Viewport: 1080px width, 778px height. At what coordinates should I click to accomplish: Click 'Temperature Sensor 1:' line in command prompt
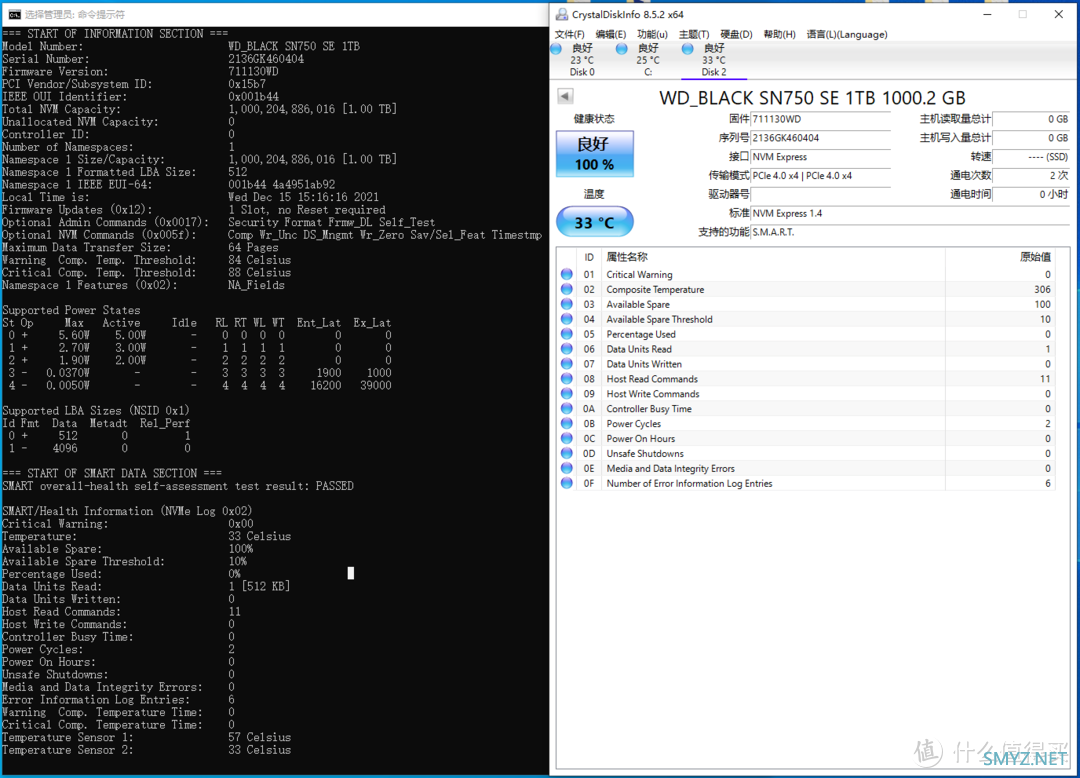[x=146, y=737]
